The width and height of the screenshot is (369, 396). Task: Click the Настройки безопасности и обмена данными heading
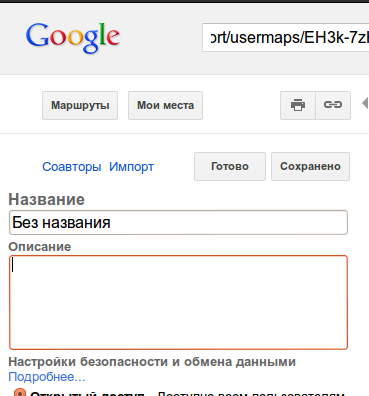152,362
